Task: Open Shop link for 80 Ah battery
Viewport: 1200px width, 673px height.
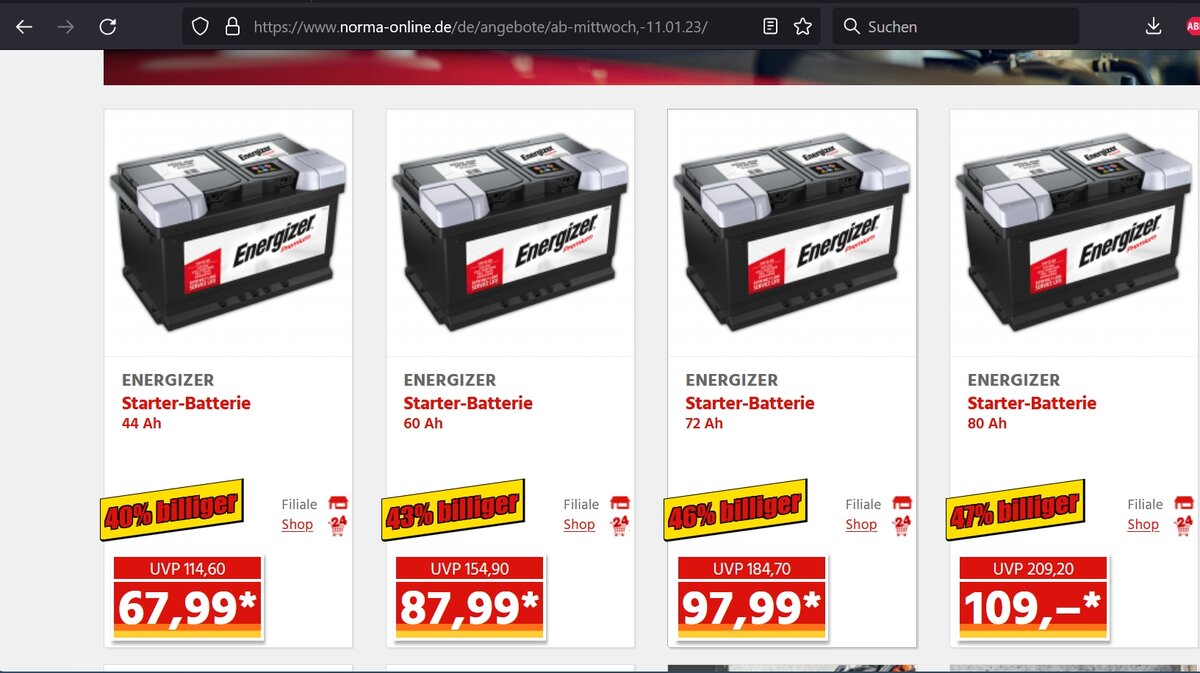Action: 1143,524
